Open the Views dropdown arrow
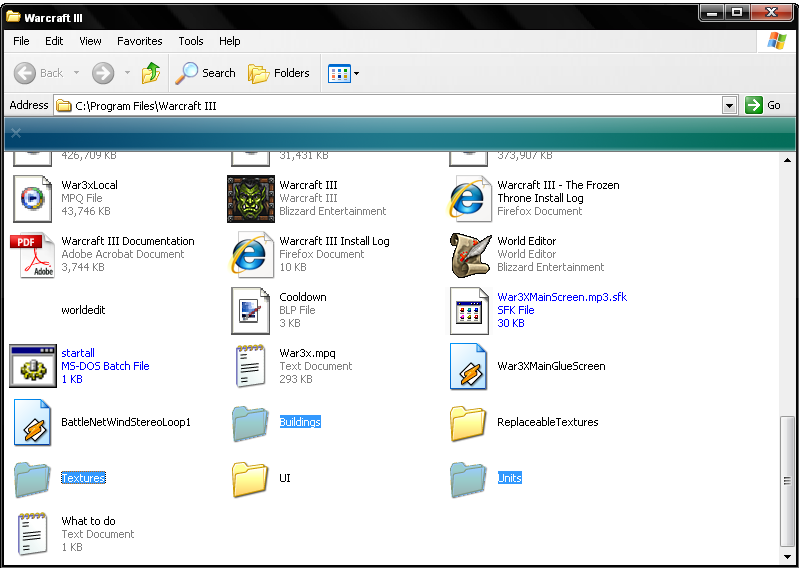This screenshot has width=799, height=568. click(x=357, y=73)
